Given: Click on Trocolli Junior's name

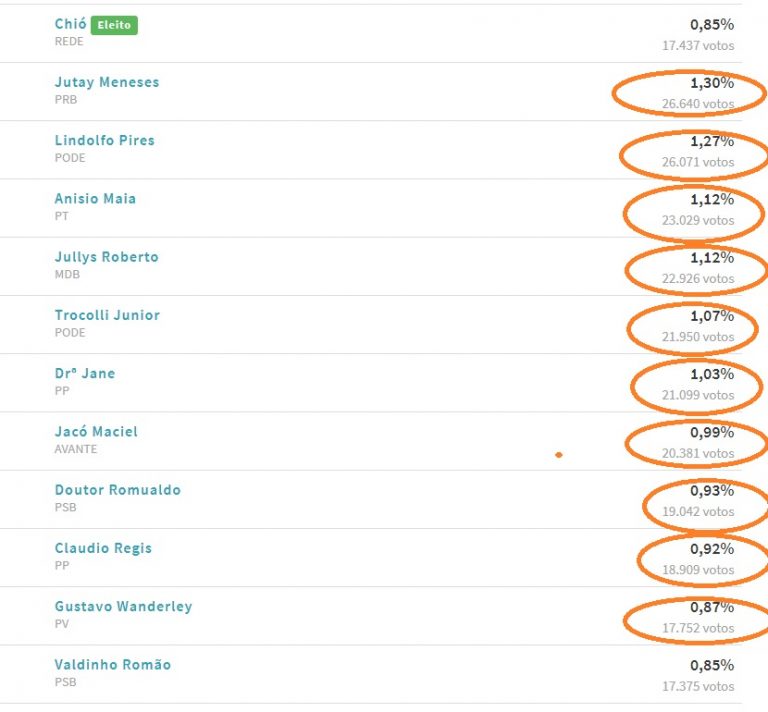Looking at the screenshot, I should (107, 315).
